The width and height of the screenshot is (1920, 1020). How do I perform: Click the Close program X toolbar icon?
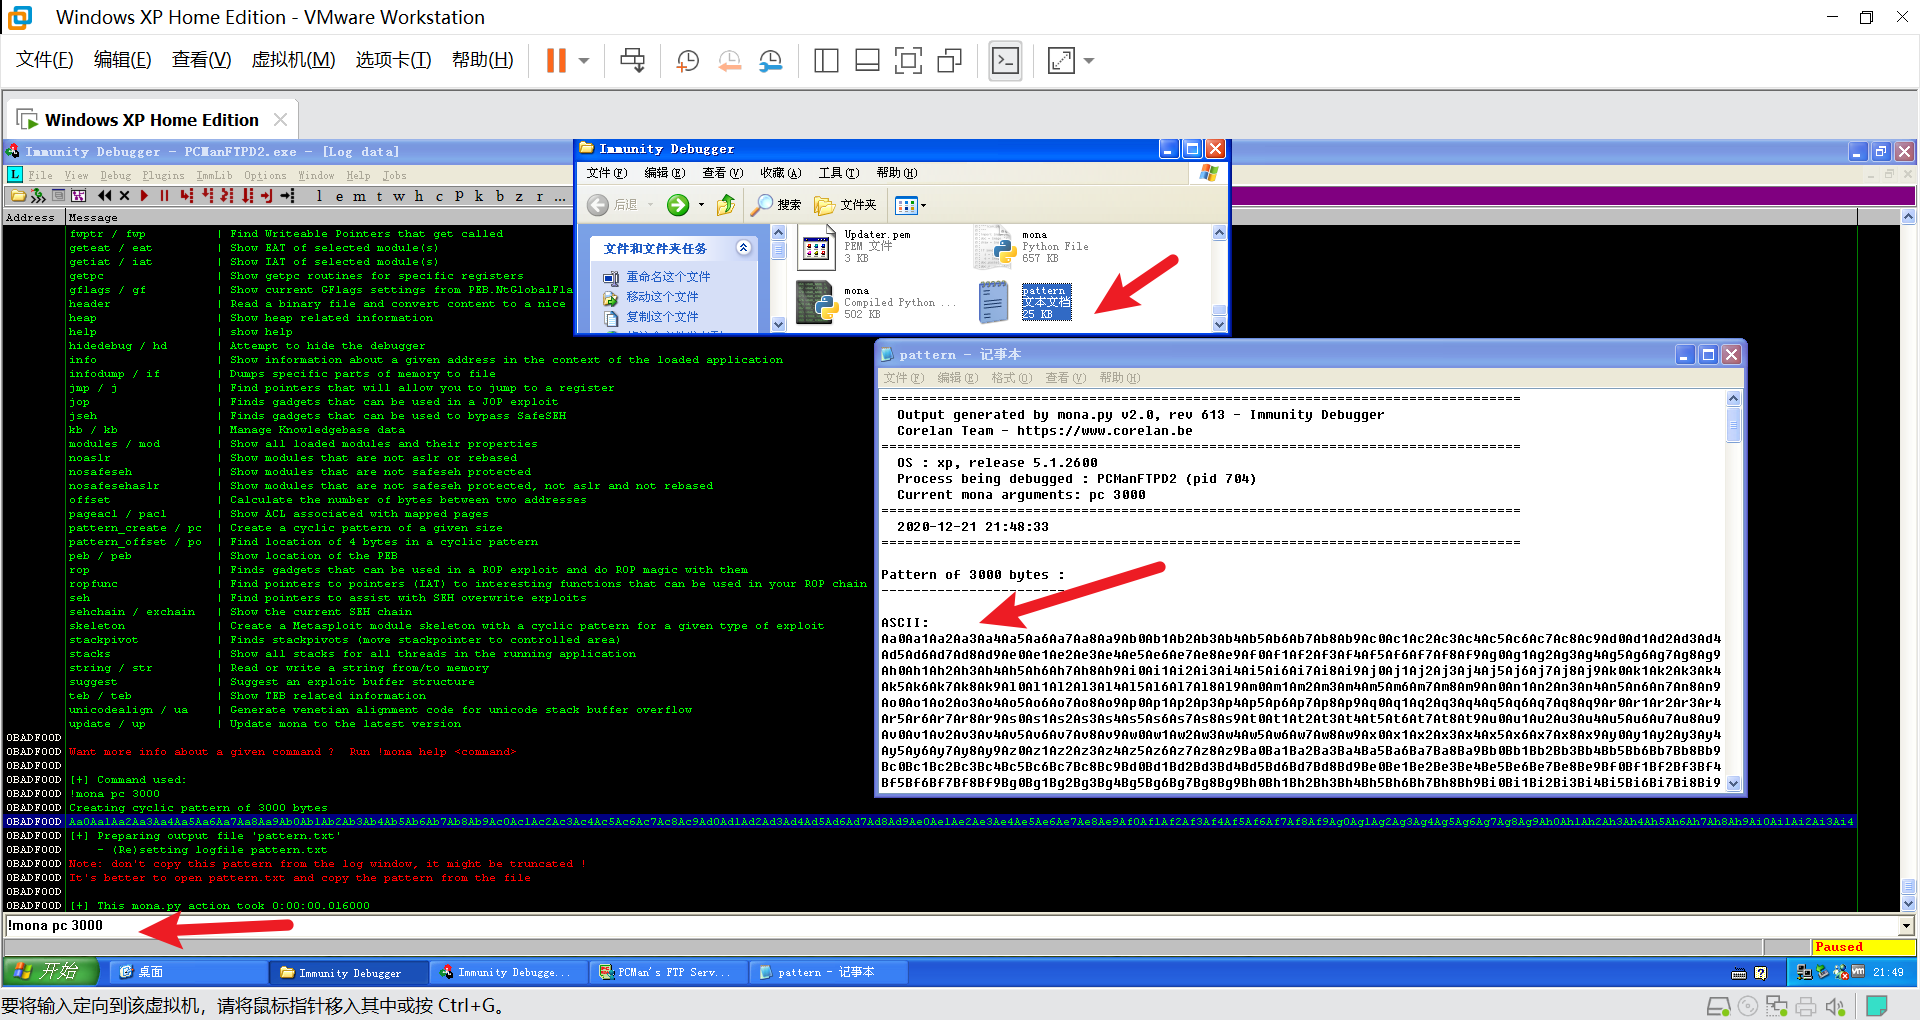point(124,196)
